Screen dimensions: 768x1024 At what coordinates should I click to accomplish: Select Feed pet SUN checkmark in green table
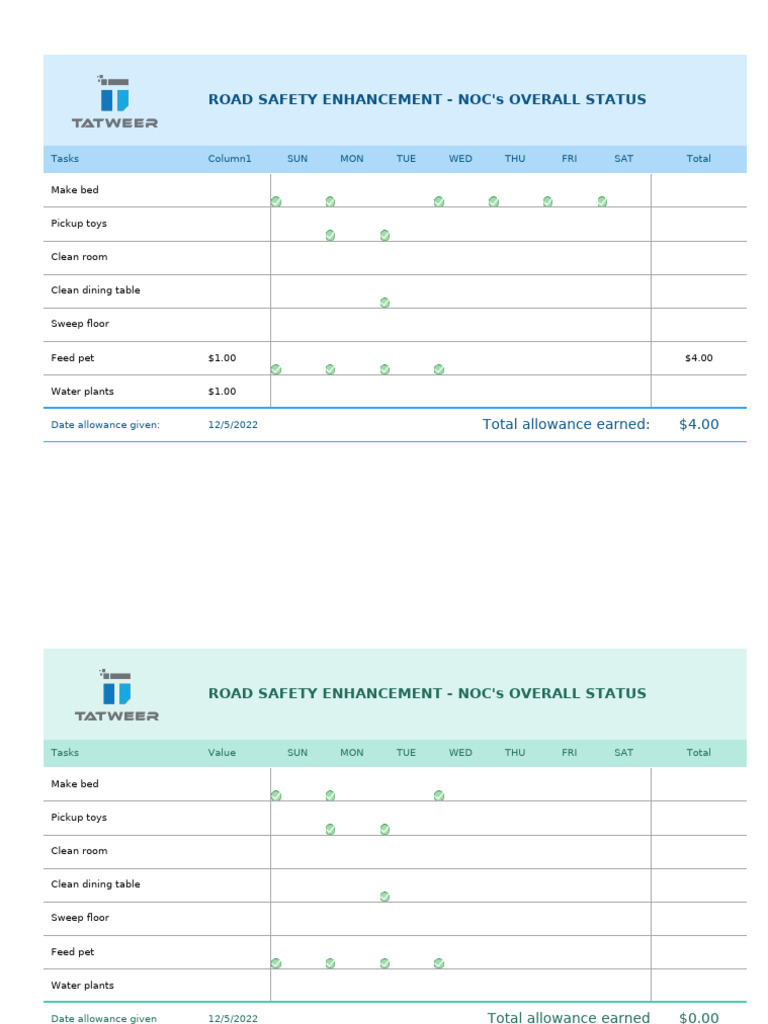click(x=276, y=963)
